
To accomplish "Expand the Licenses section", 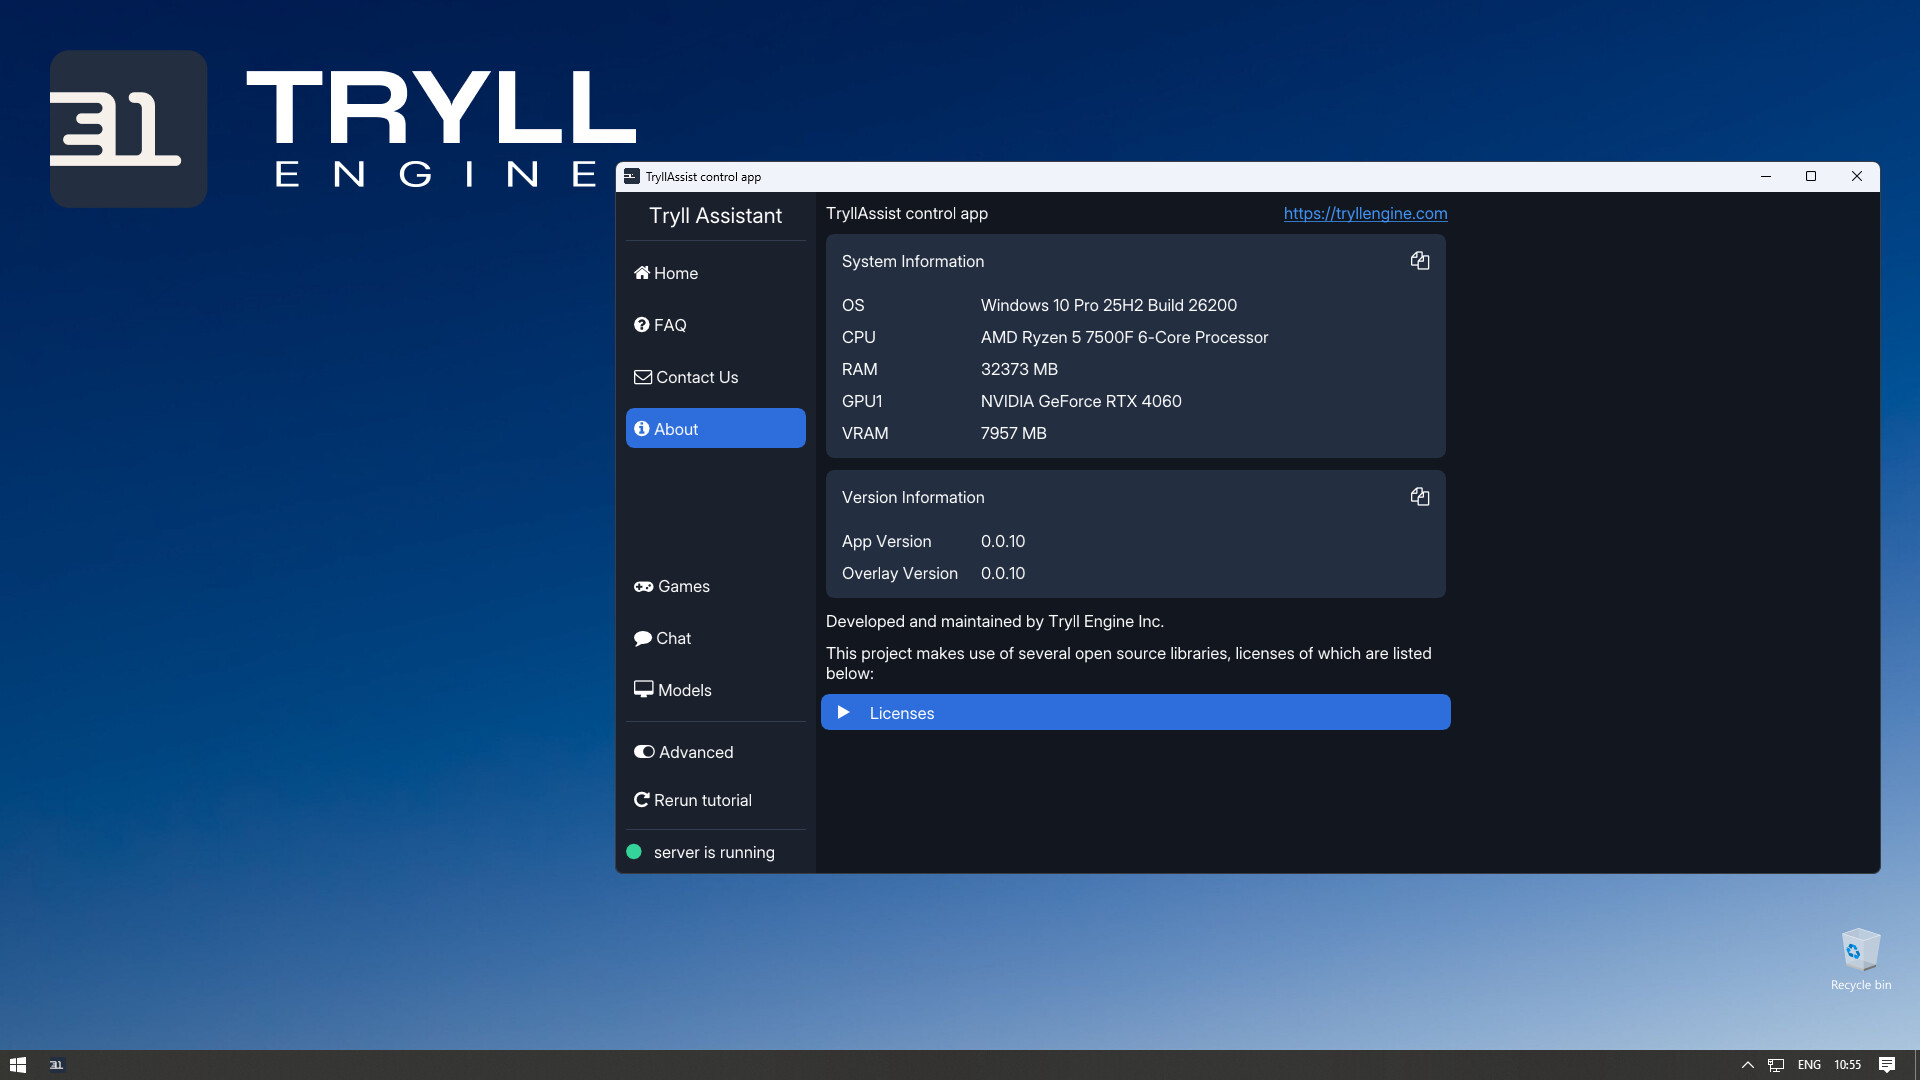I will tap(1135, 712).
